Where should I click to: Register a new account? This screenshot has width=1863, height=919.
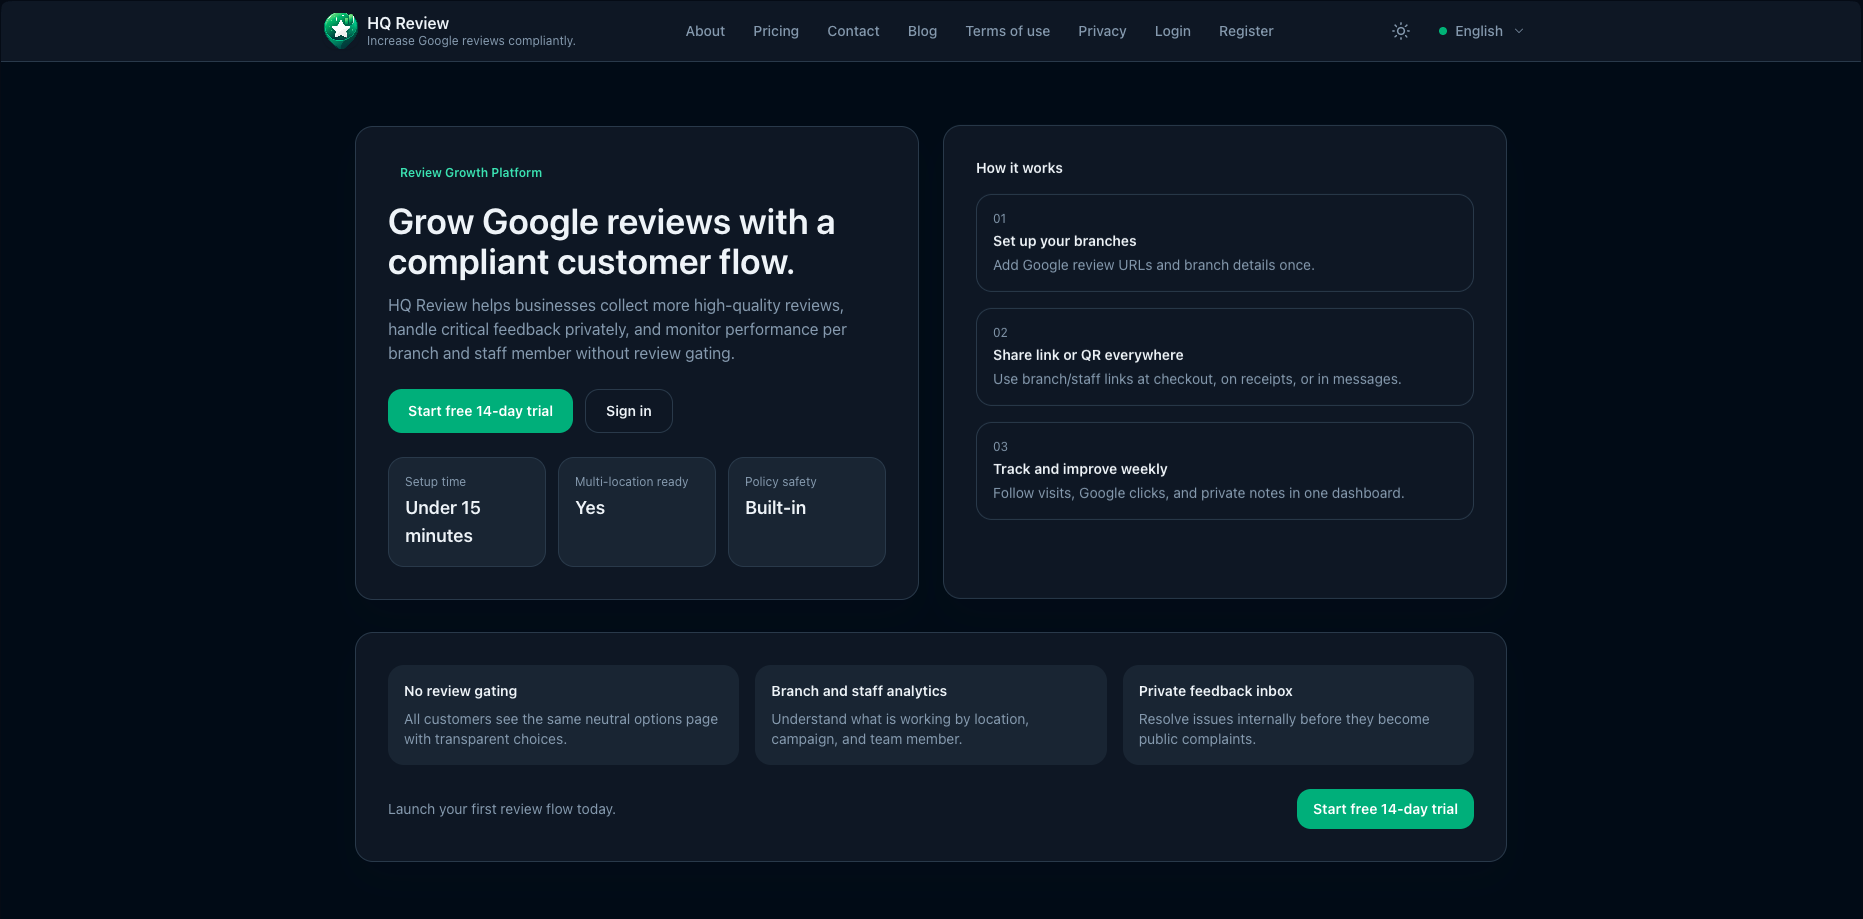pyautogui.click(x=1246, y=31)
